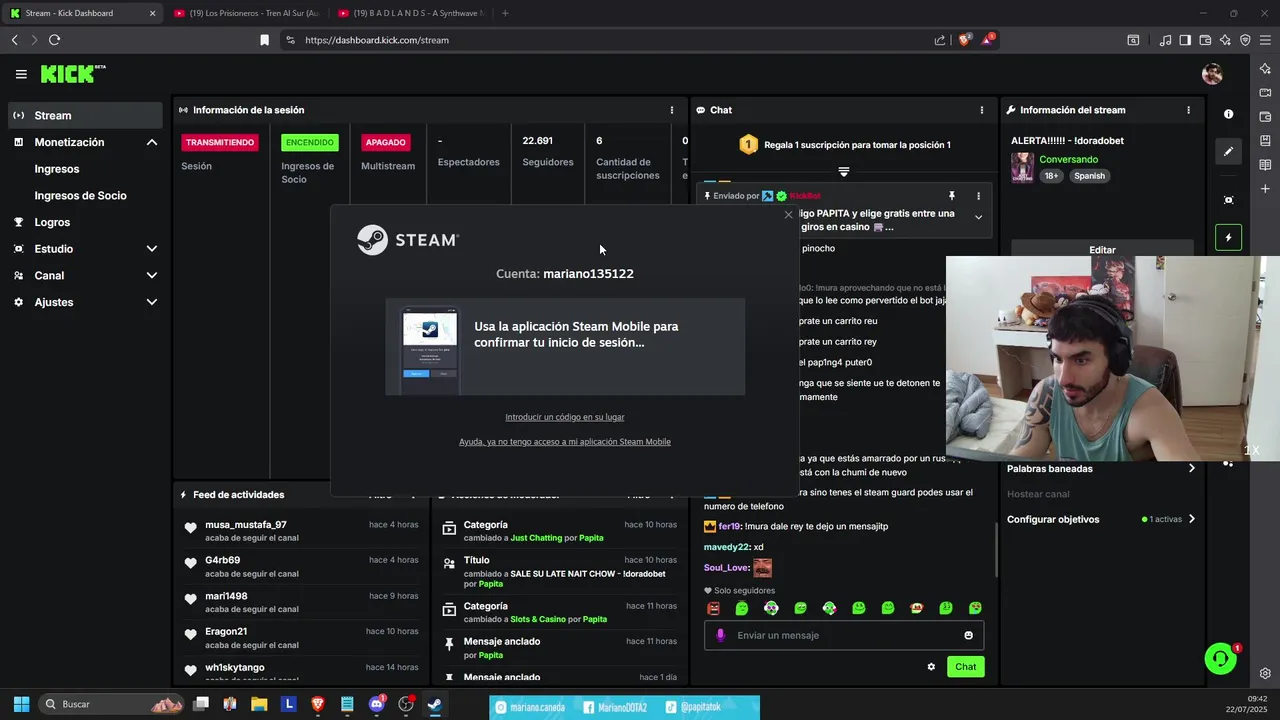Pick the red angry emote
The image size is (1280, 720).
(x=714, y=608)
